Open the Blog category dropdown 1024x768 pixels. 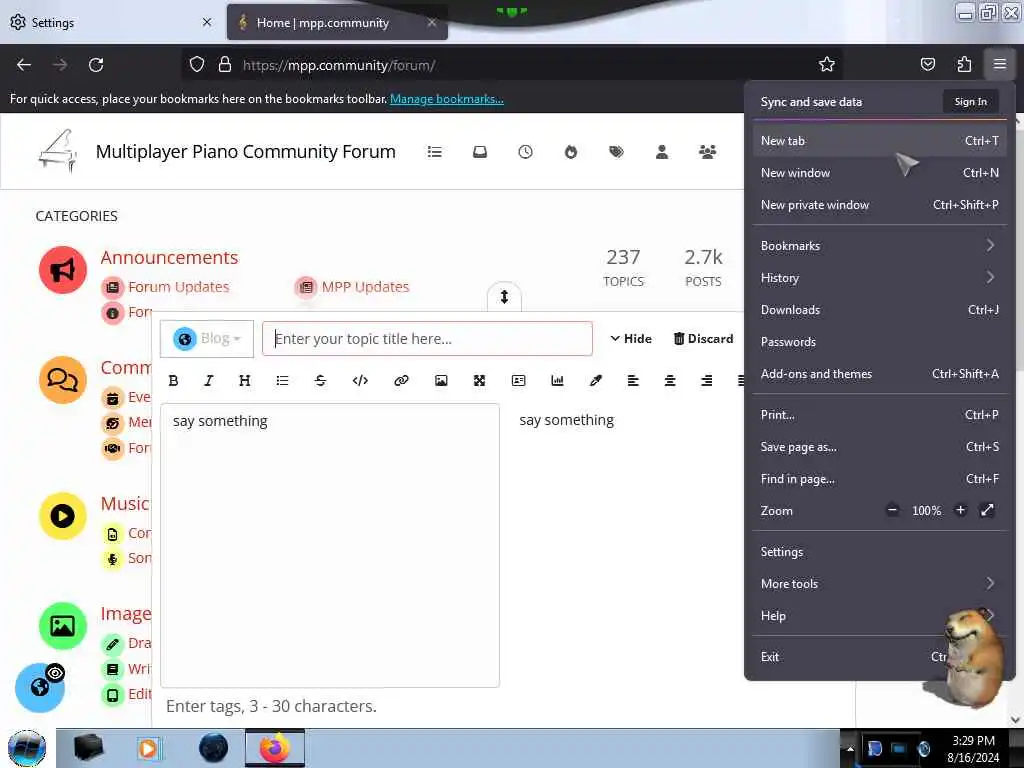point(206,339)
